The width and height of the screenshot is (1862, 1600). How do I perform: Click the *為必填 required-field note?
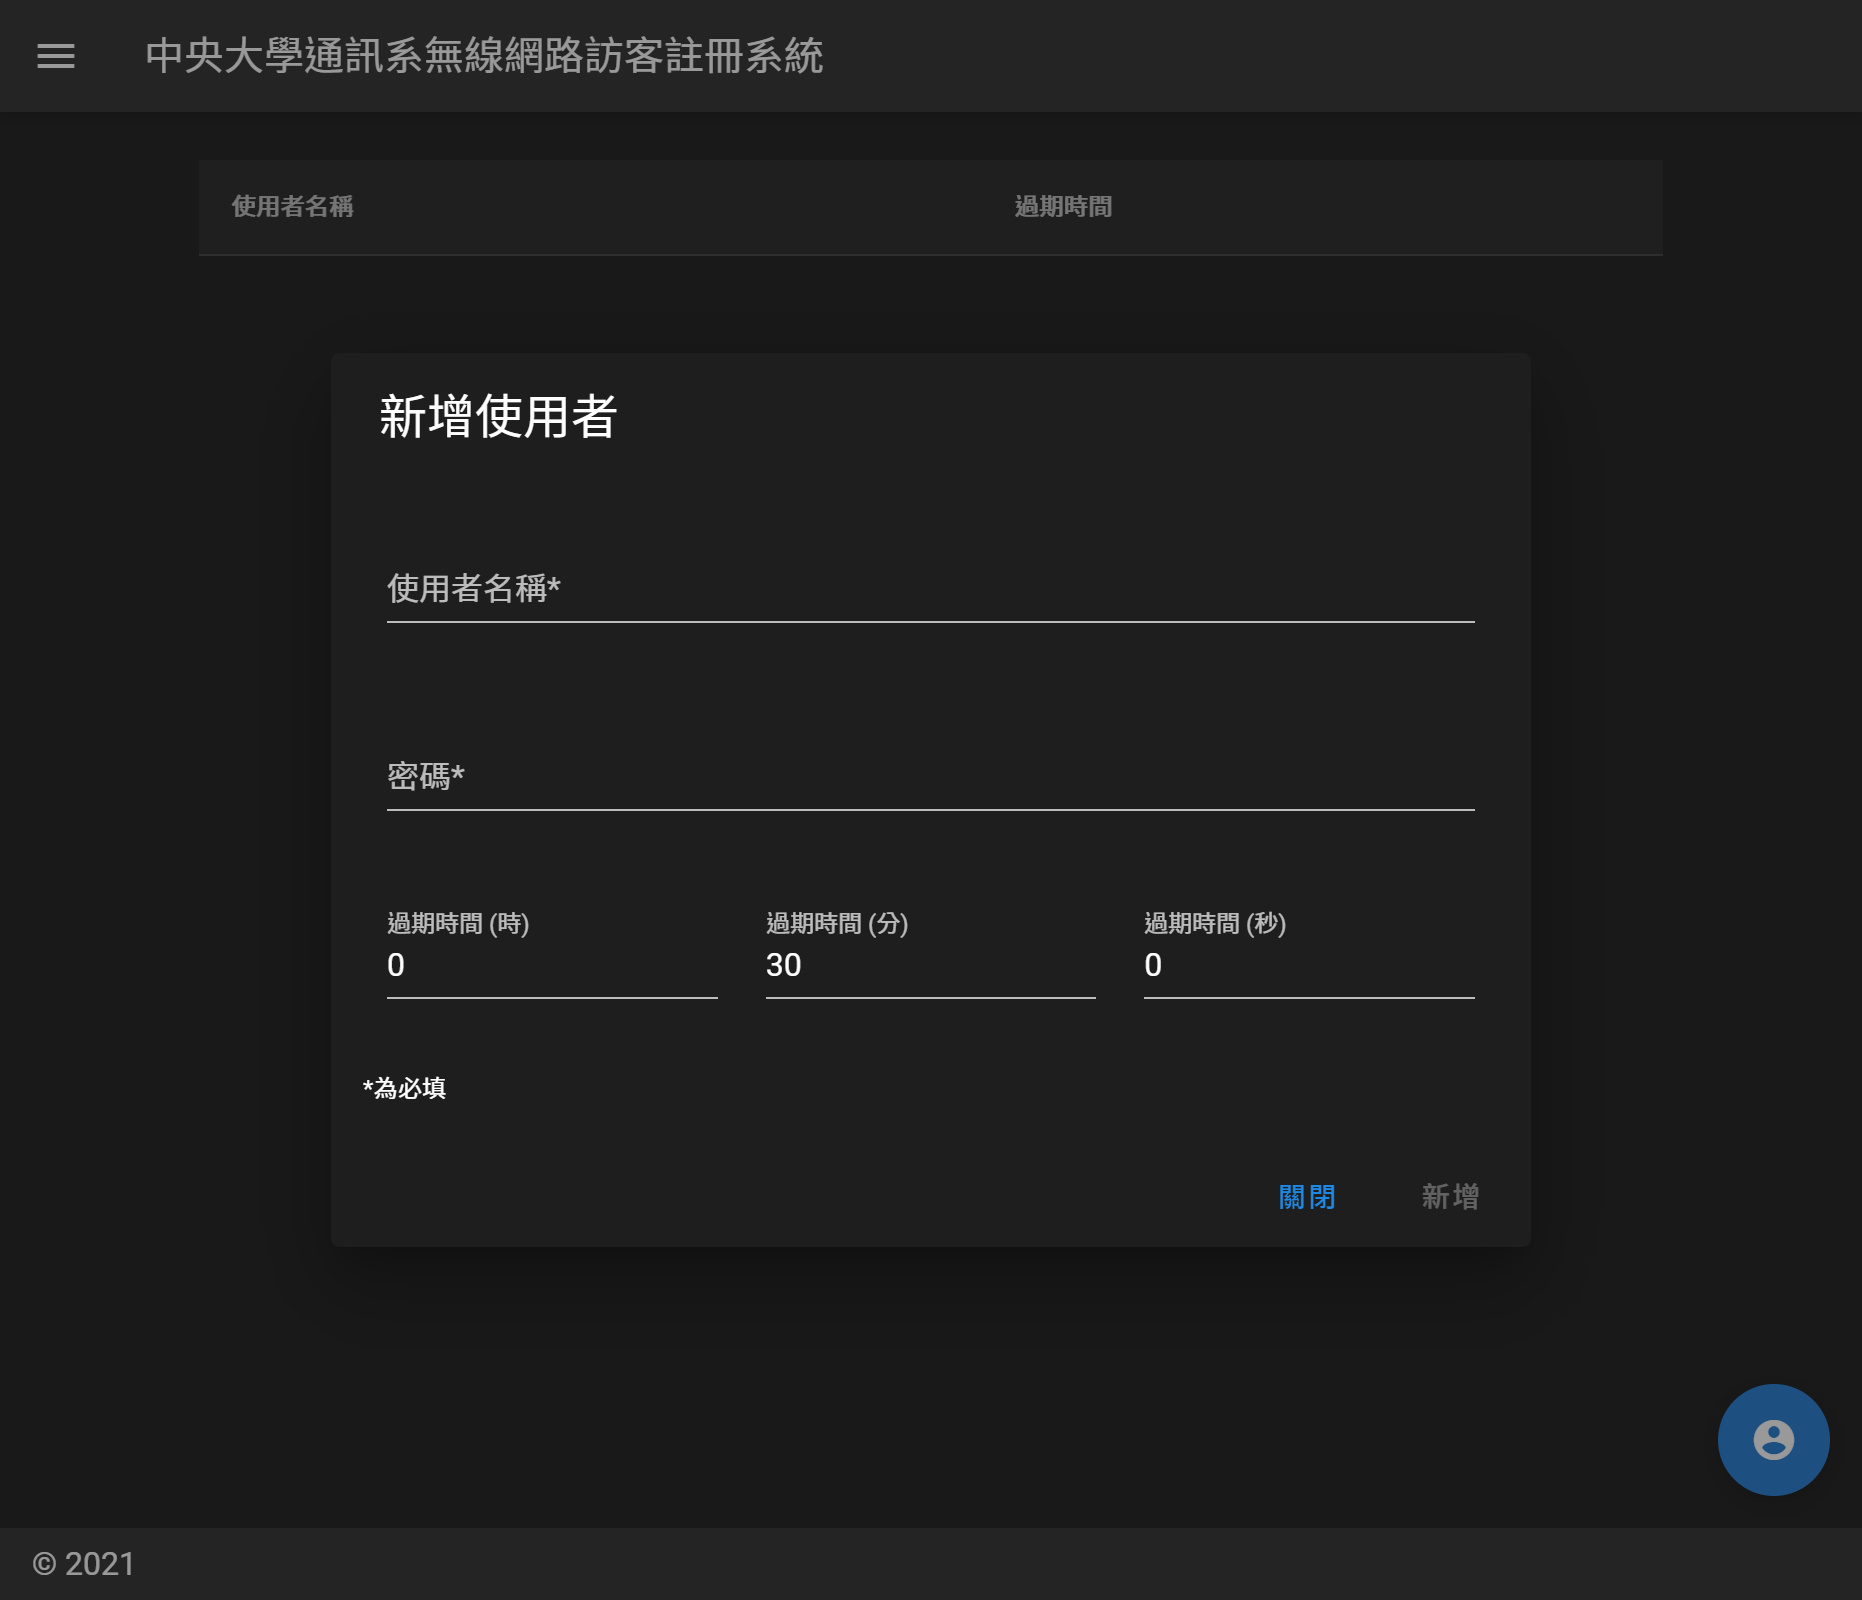(x=405, y=1088)
